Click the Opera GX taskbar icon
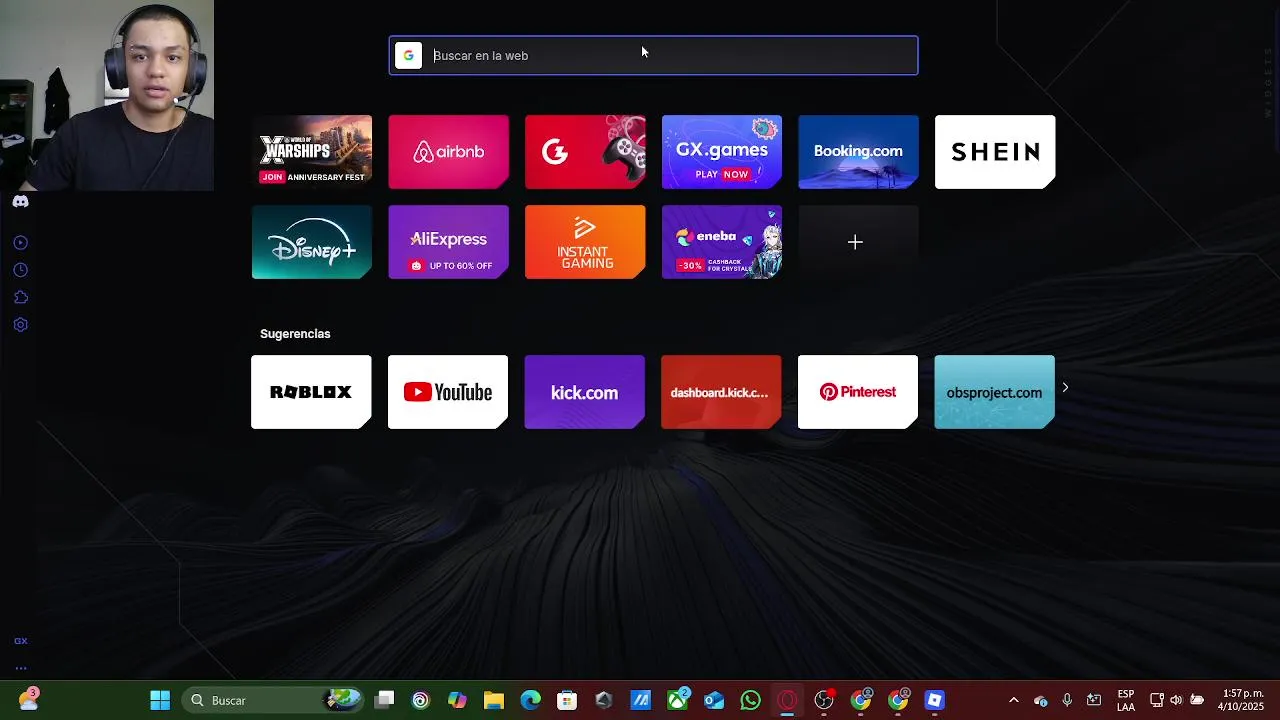 pos(787,700)
